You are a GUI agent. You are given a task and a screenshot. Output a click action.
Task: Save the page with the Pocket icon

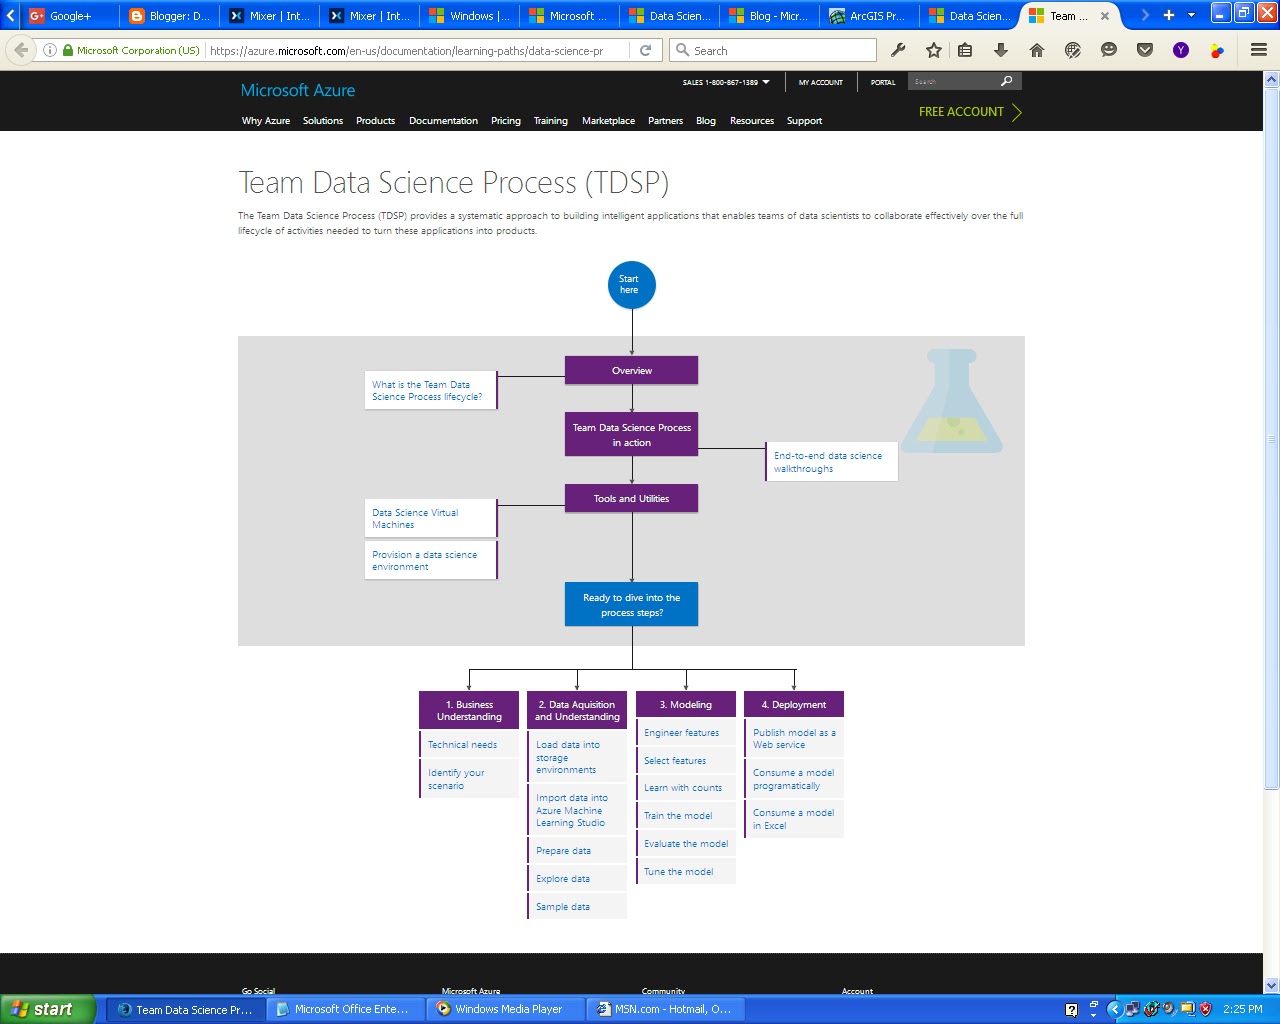tap(1143, 50)
